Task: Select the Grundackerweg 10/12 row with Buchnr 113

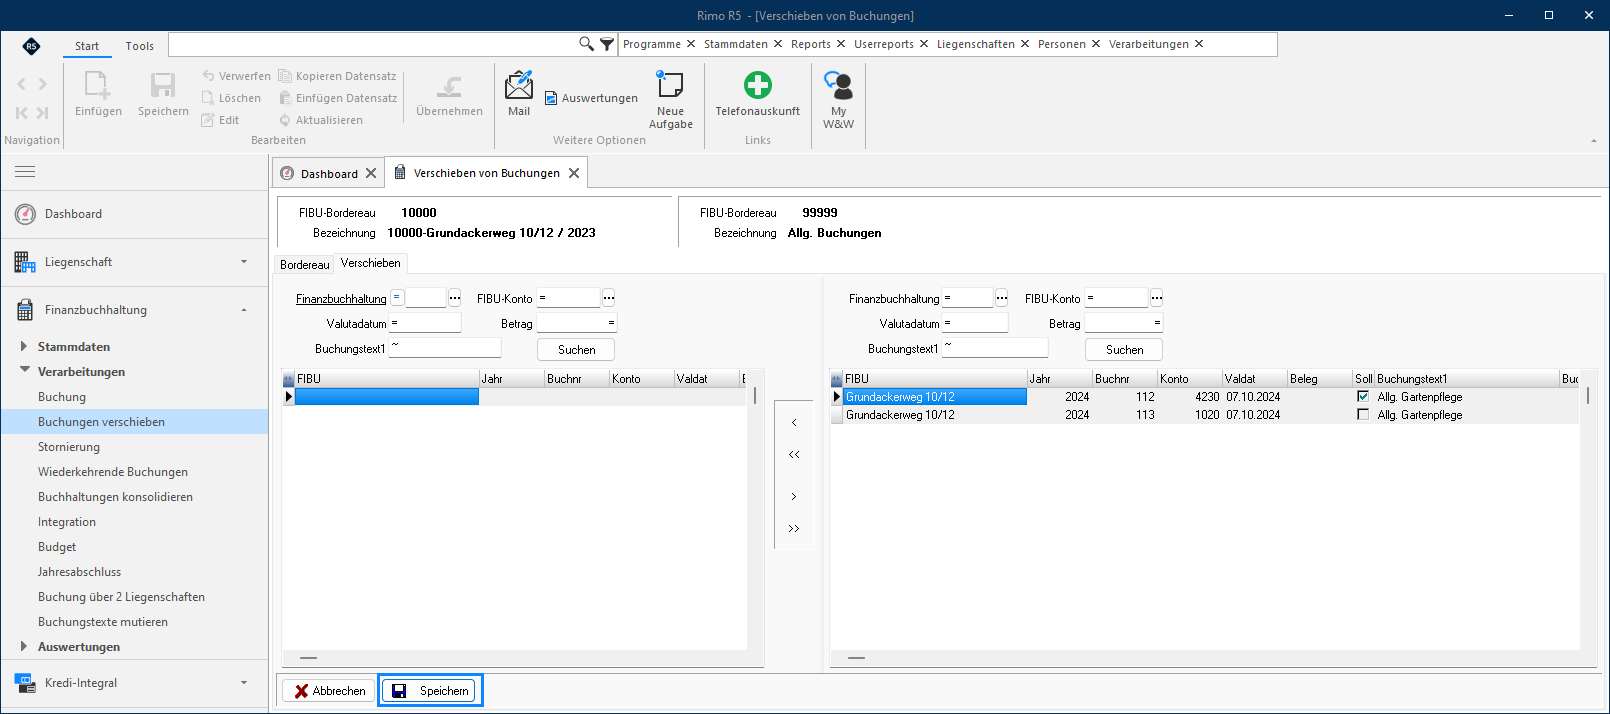Action: pyautogui.click(x=1204, y=415)
